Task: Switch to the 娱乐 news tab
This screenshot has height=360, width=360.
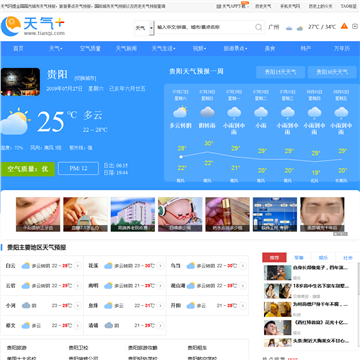Action: (x=323, y=258)
